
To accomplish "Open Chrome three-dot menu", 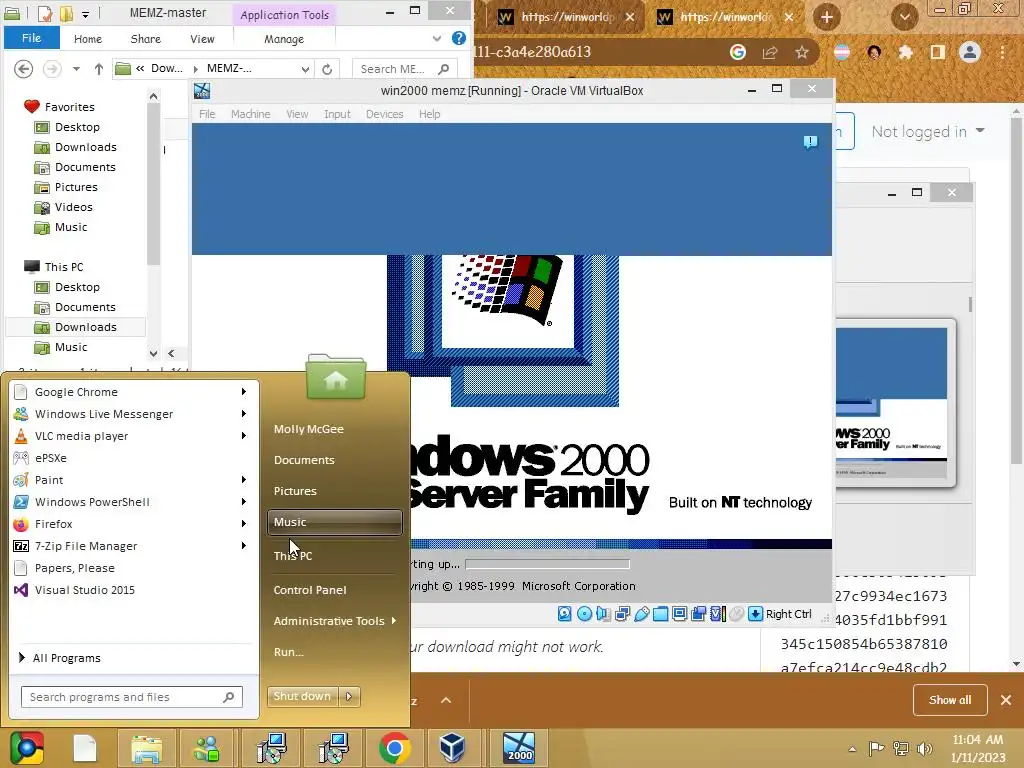I will point(1002,52).
